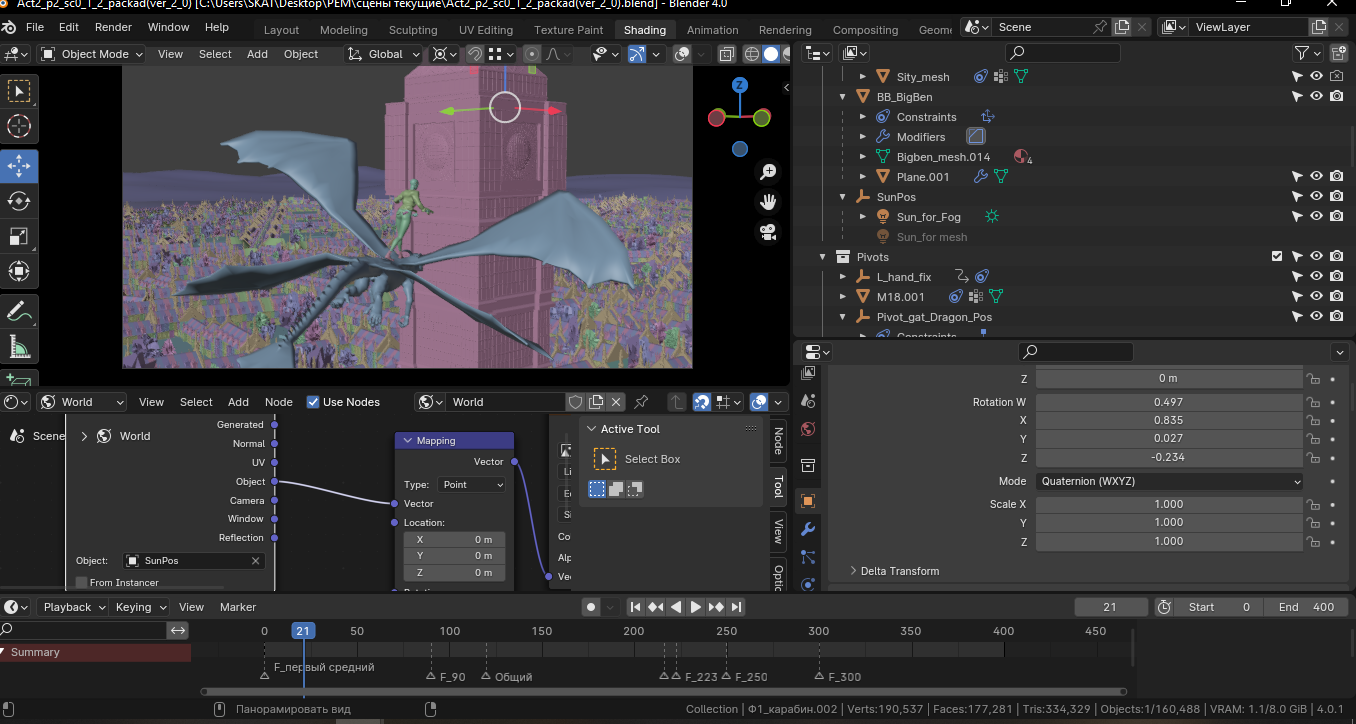Open the Render menu

pos(113,27)
